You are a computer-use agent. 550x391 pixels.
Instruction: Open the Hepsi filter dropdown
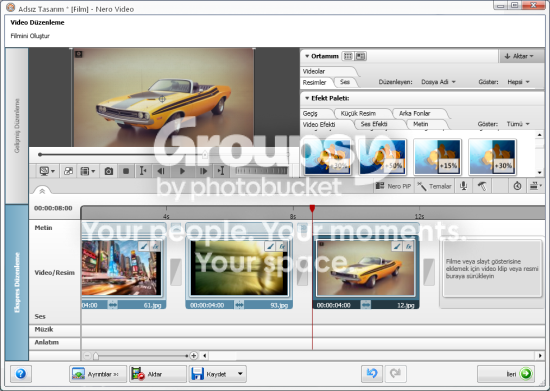click(x=518, y=82)
